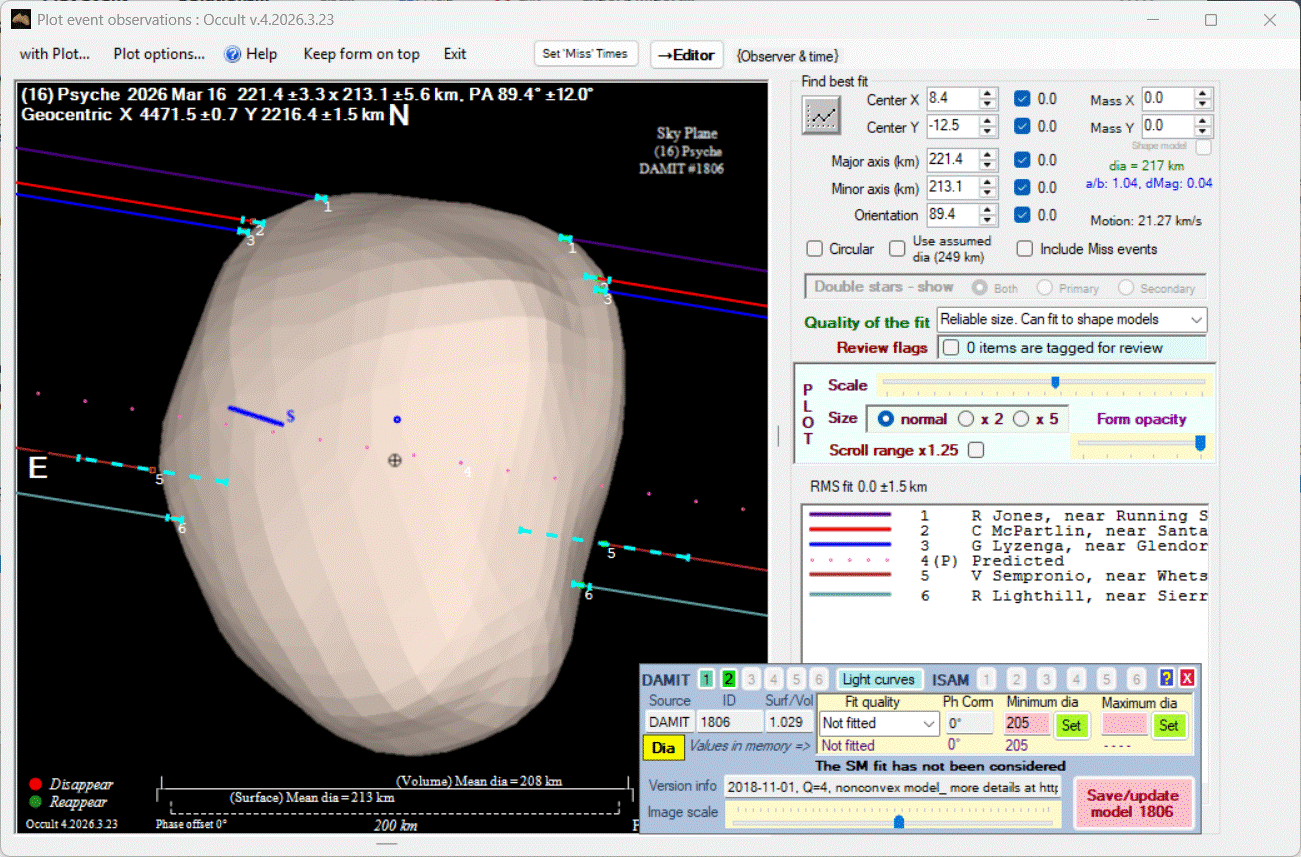Click the yellow Dia button
Viewport: 1301px width, 857px height.
663,747
